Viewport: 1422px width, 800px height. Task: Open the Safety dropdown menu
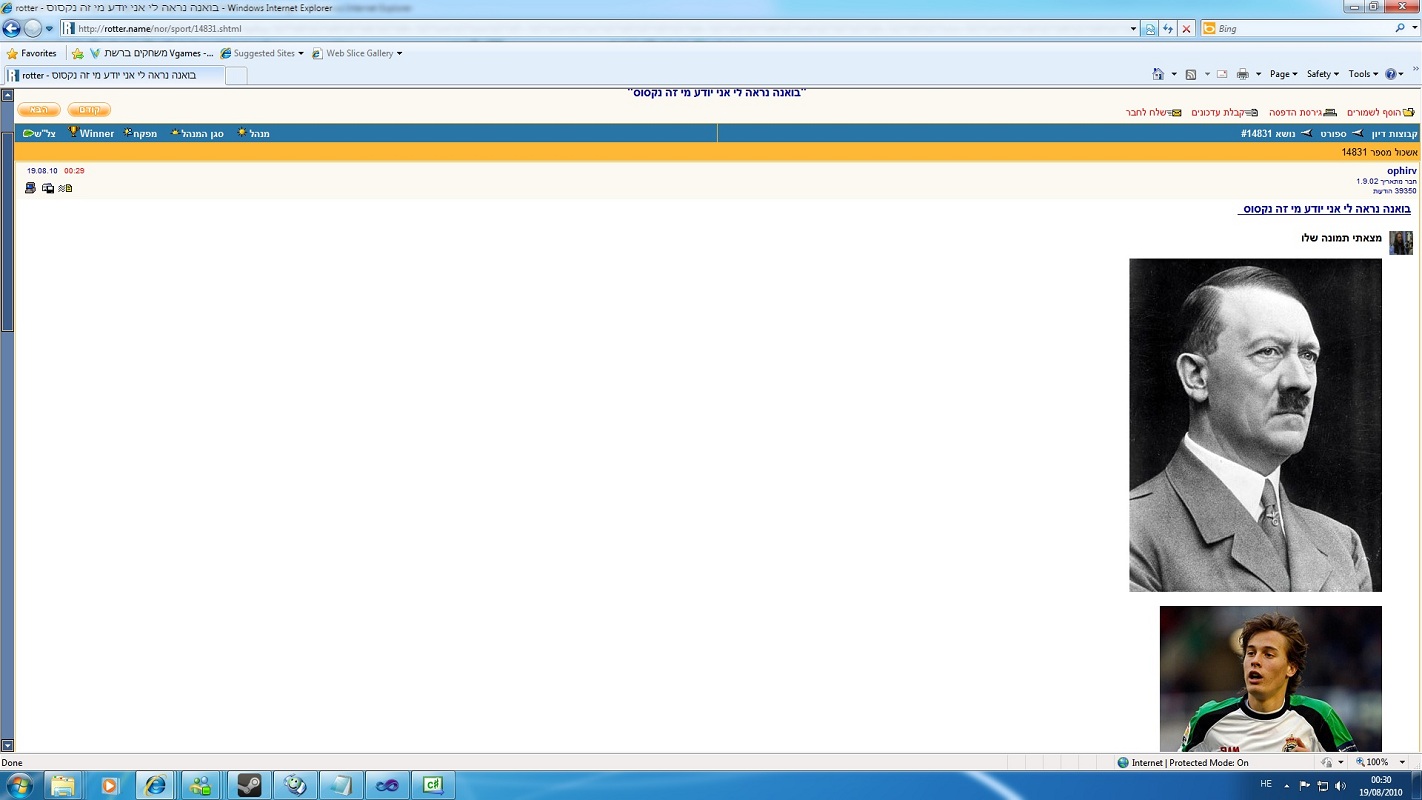point(1323,74)
